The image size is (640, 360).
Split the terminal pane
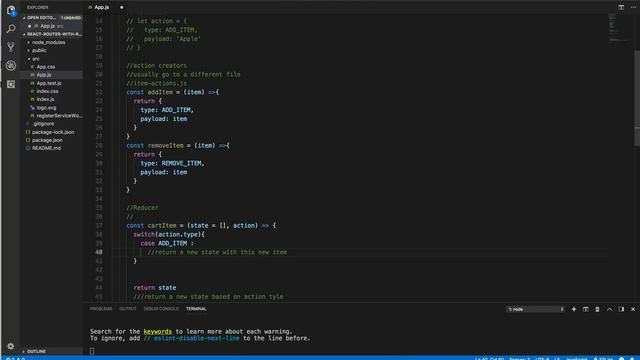[x=585, y=309]
